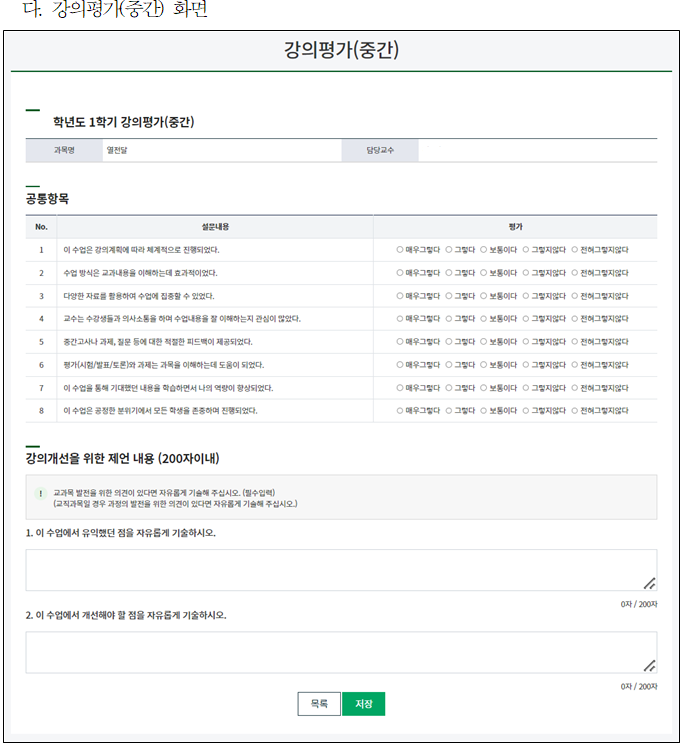This screenshot has height=748, width=687.
Task: Click resize handle of second comment textarea
Action: point(648,665)
